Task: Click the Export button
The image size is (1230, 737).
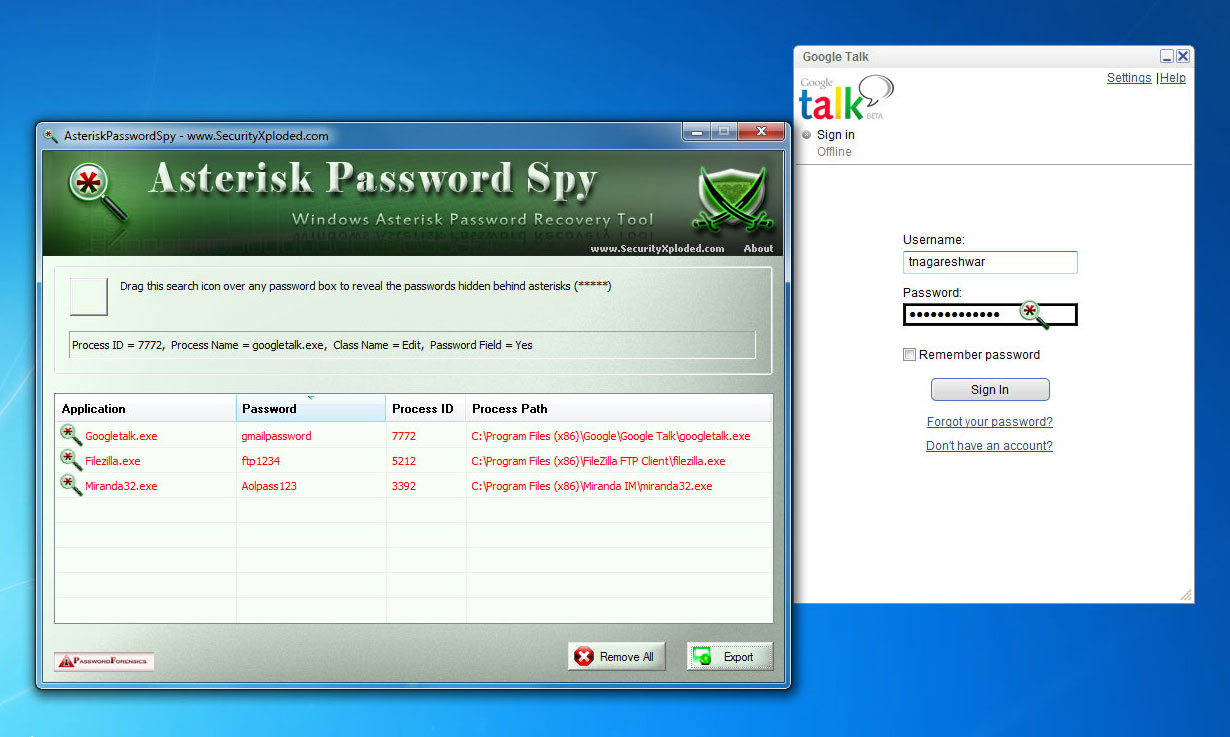Action: click(x=730, y=657)
